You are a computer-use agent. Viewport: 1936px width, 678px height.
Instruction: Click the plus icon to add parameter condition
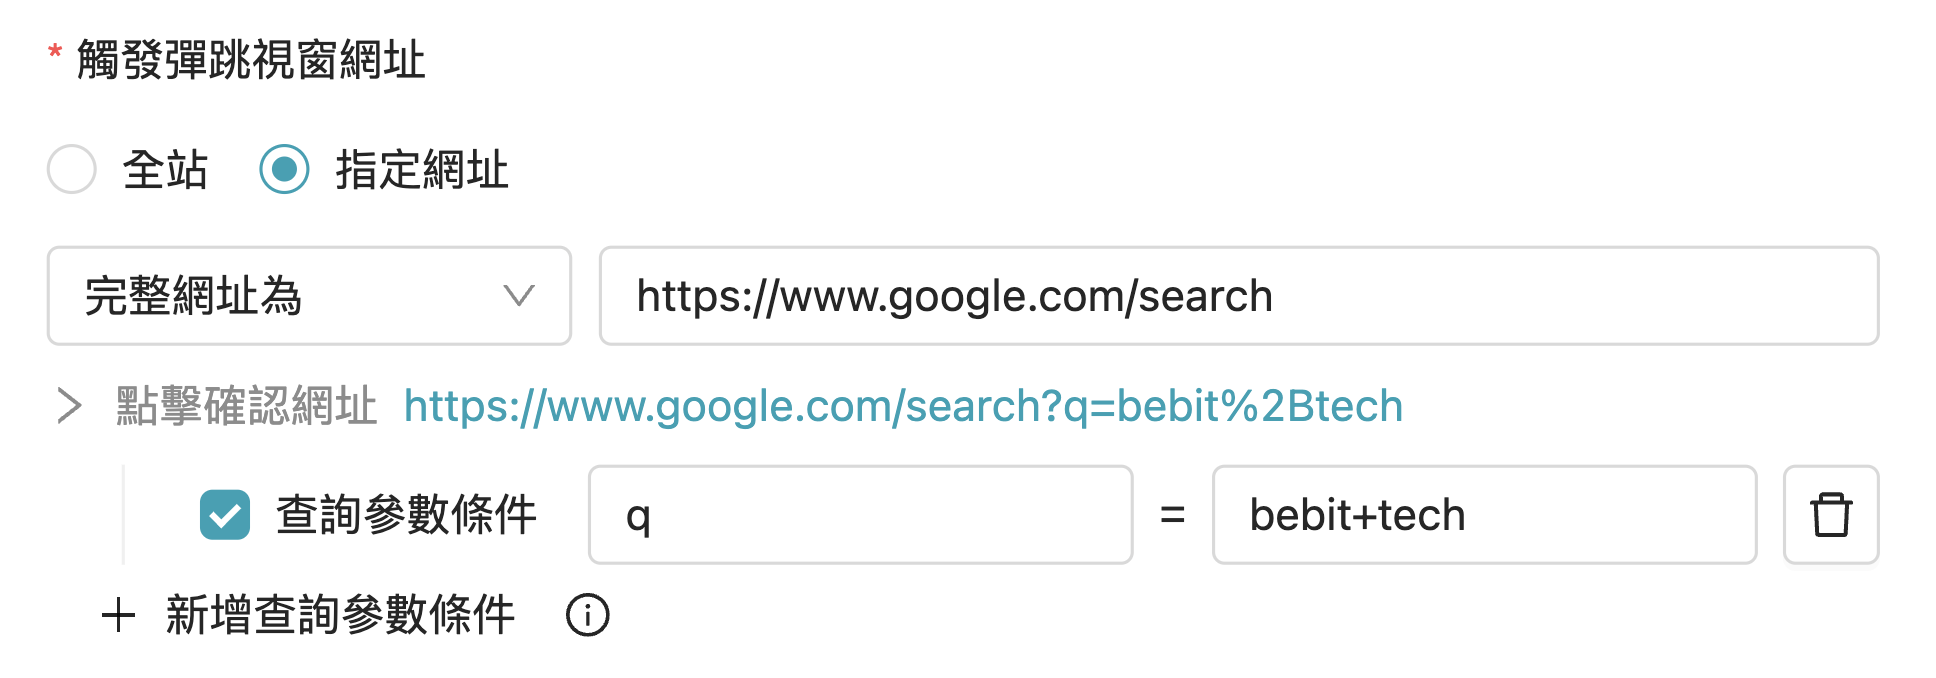pyautogui.click(x=119, y=615)
